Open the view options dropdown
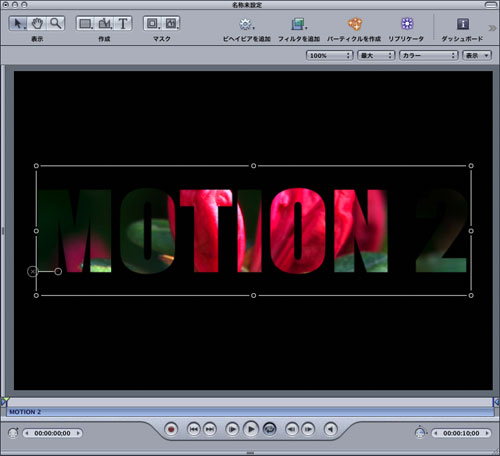 [x=477, y=55]
